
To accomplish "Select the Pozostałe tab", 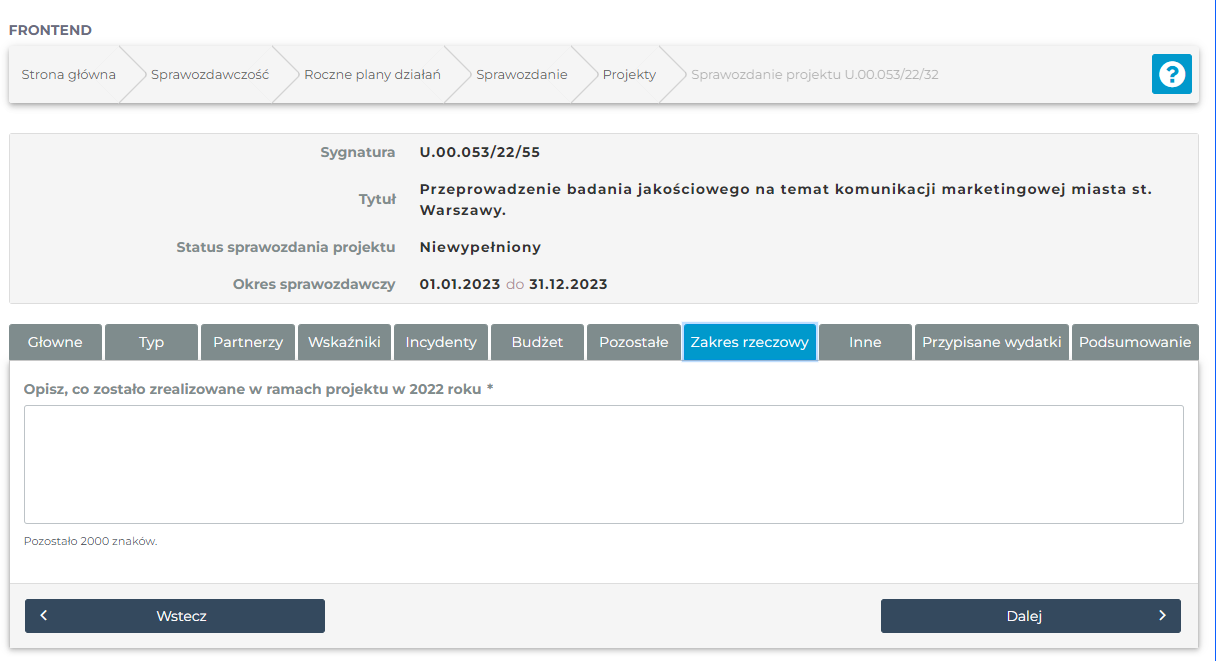I will (x=633, y=342).
